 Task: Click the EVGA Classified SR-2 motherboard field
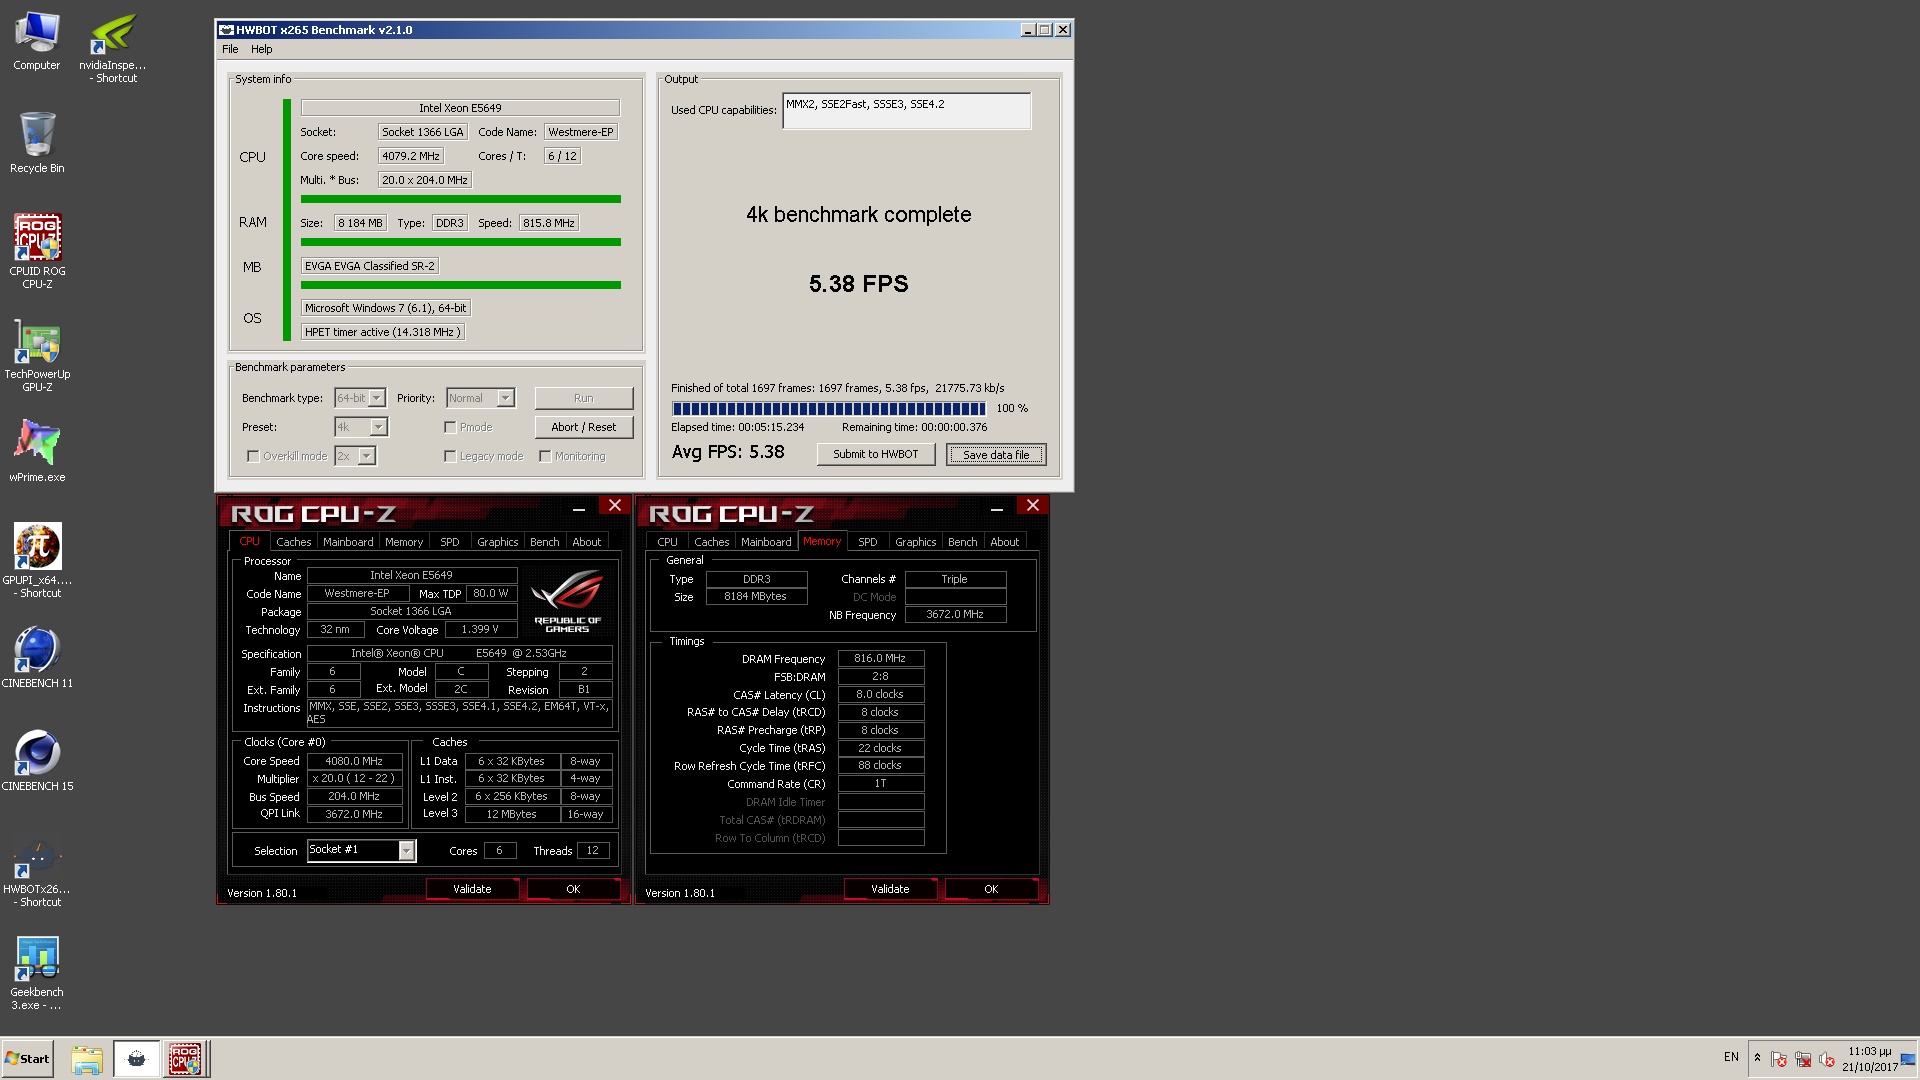pyautogui.click(x=370, y=266)
